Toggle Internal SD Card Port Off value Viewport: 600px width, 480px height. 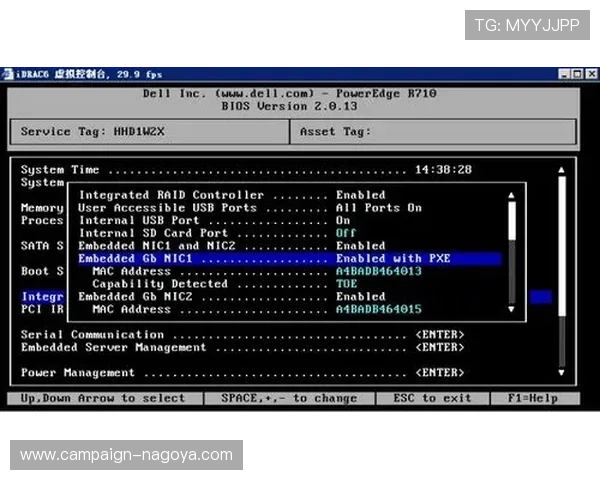point(345,233)
